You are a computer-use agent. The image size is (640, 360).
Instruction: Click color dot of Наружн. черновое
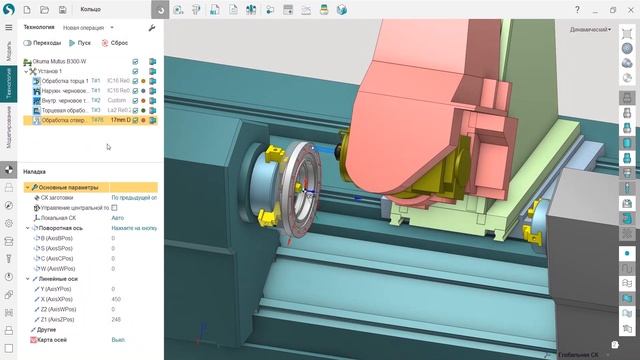143,91
